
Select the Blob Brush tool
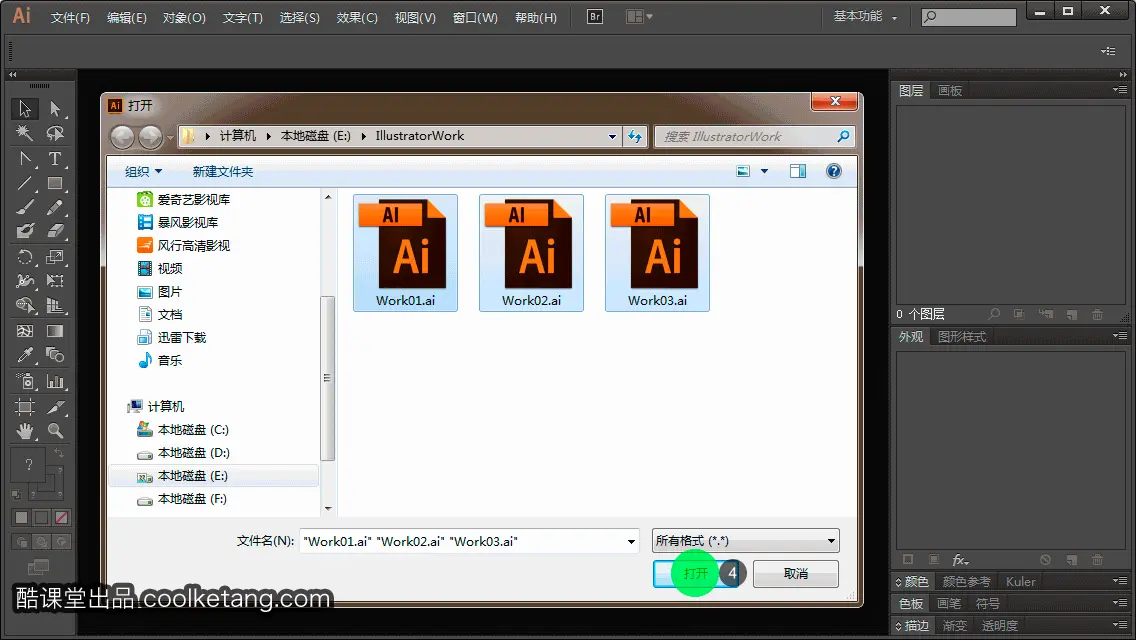click(x=25, y=231)
